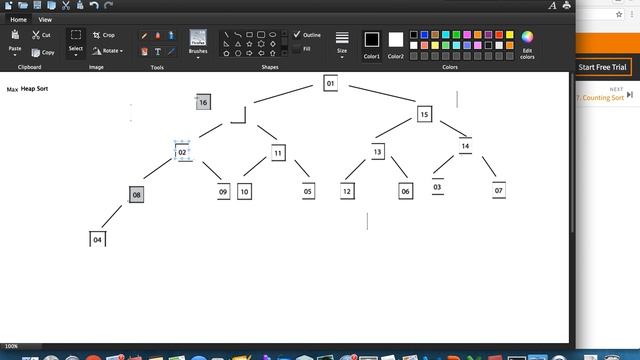
Task: Open the Brushes dropdown
Action: tap(198, 58)
